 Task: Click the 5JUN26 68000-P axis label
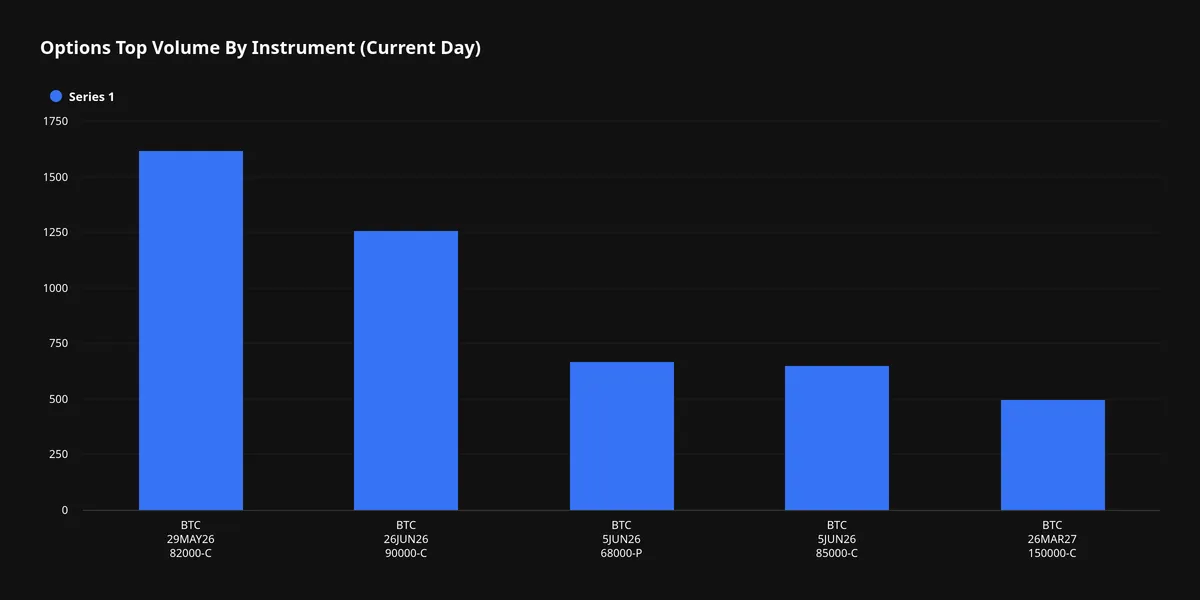[622, 539]
